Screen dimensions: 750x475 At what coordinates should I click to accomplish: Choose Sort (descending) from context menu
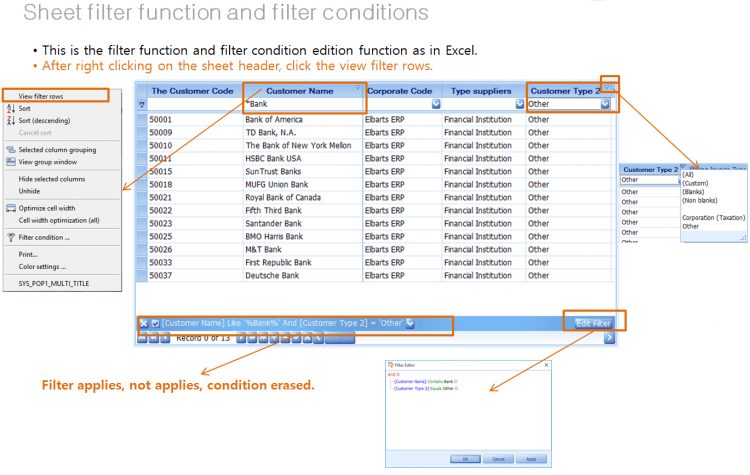pyautogui.click(x=44, y=121)
